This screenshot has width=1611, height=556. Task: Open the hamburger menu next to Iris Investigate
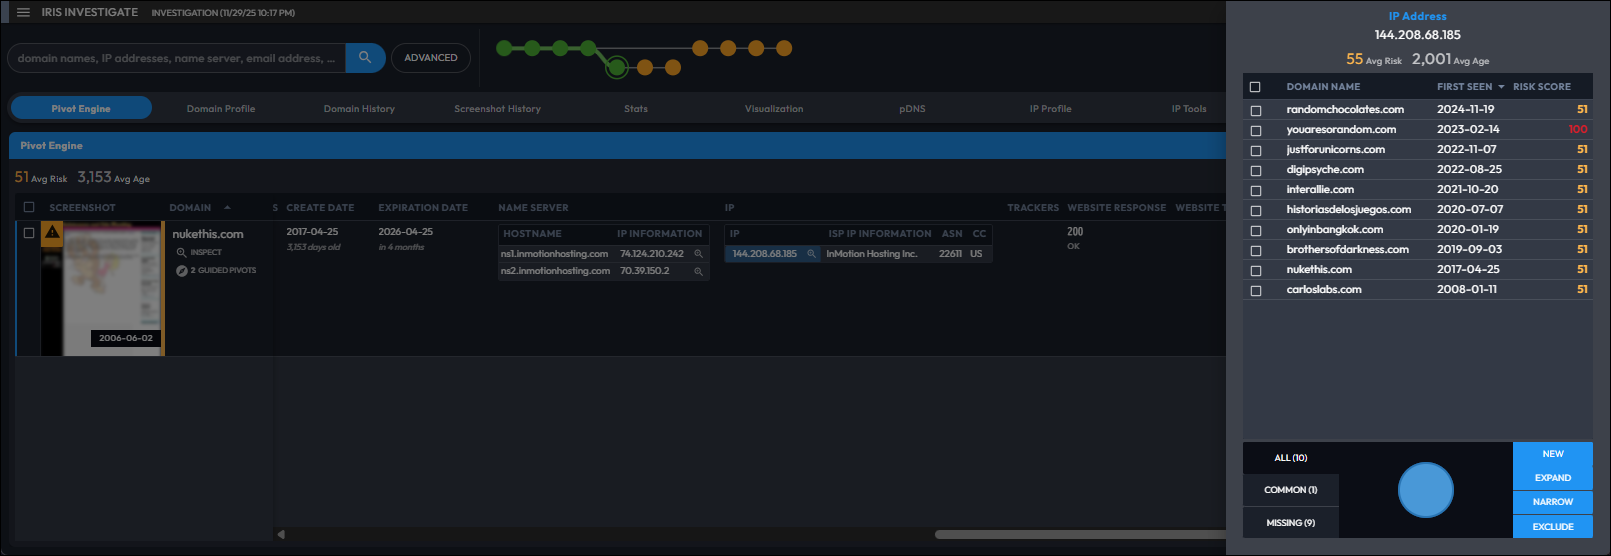[23, 13]
